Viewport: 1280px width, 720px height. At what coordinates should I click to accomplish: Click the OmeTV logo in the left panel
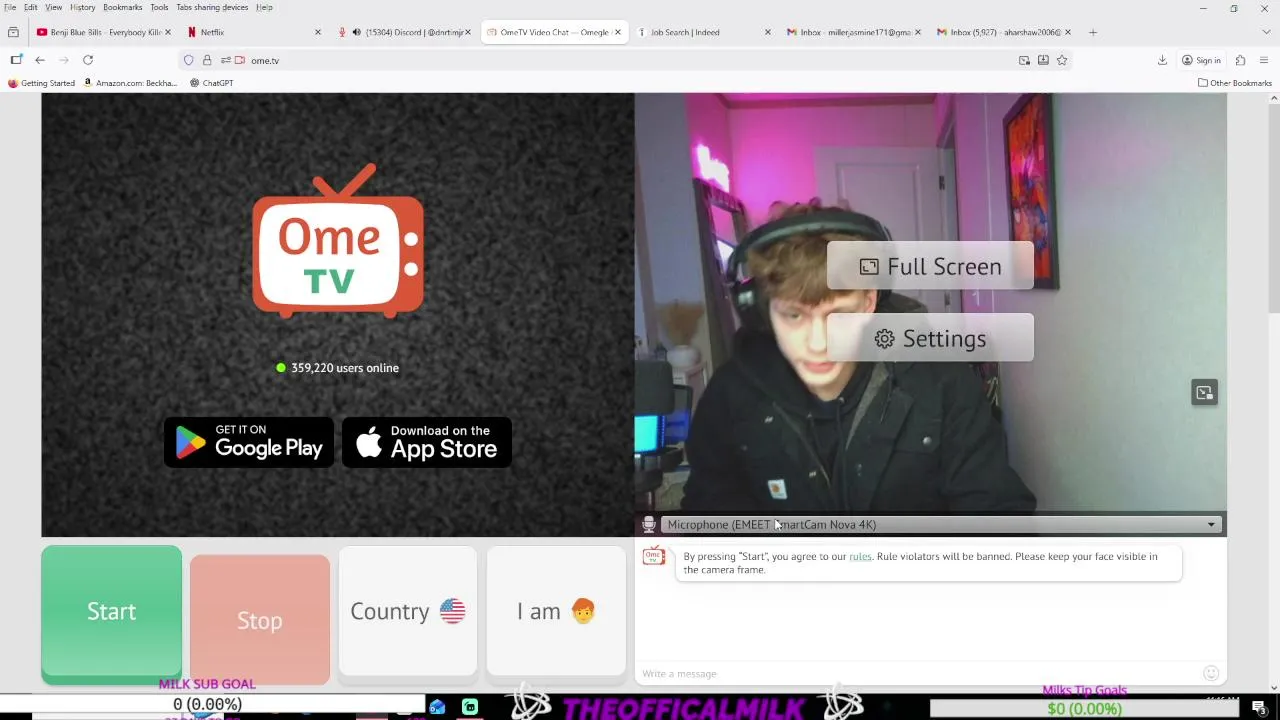pyautogui.click(x=338, y=241)
